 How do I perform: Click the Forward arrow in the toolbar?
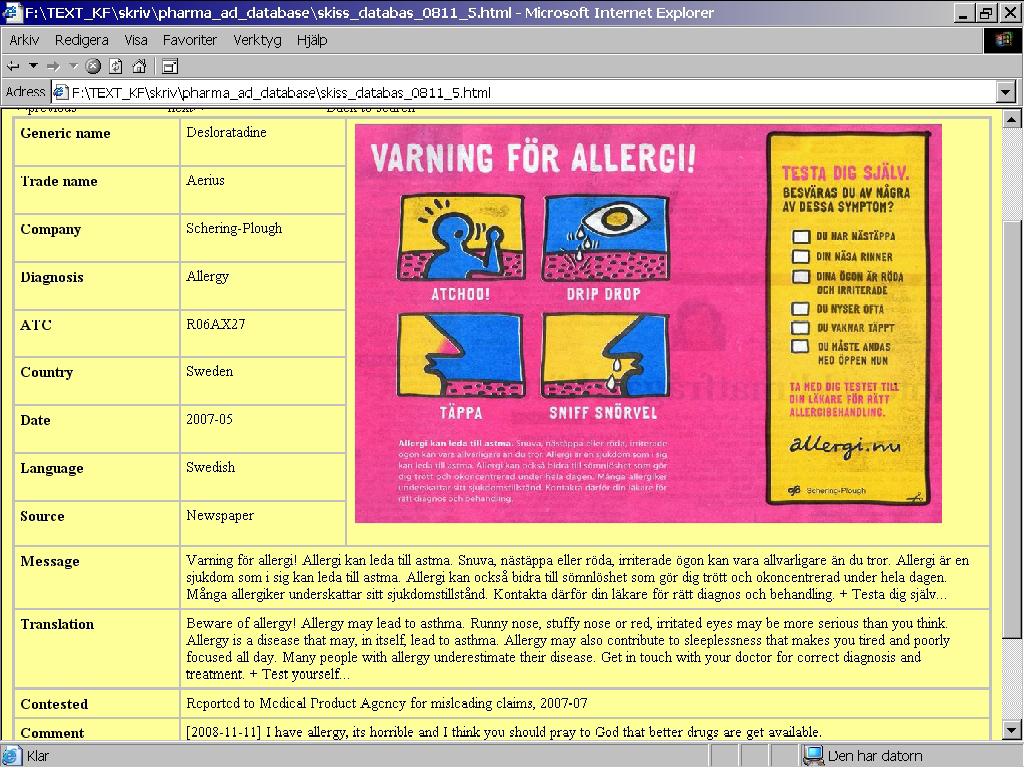54,66
